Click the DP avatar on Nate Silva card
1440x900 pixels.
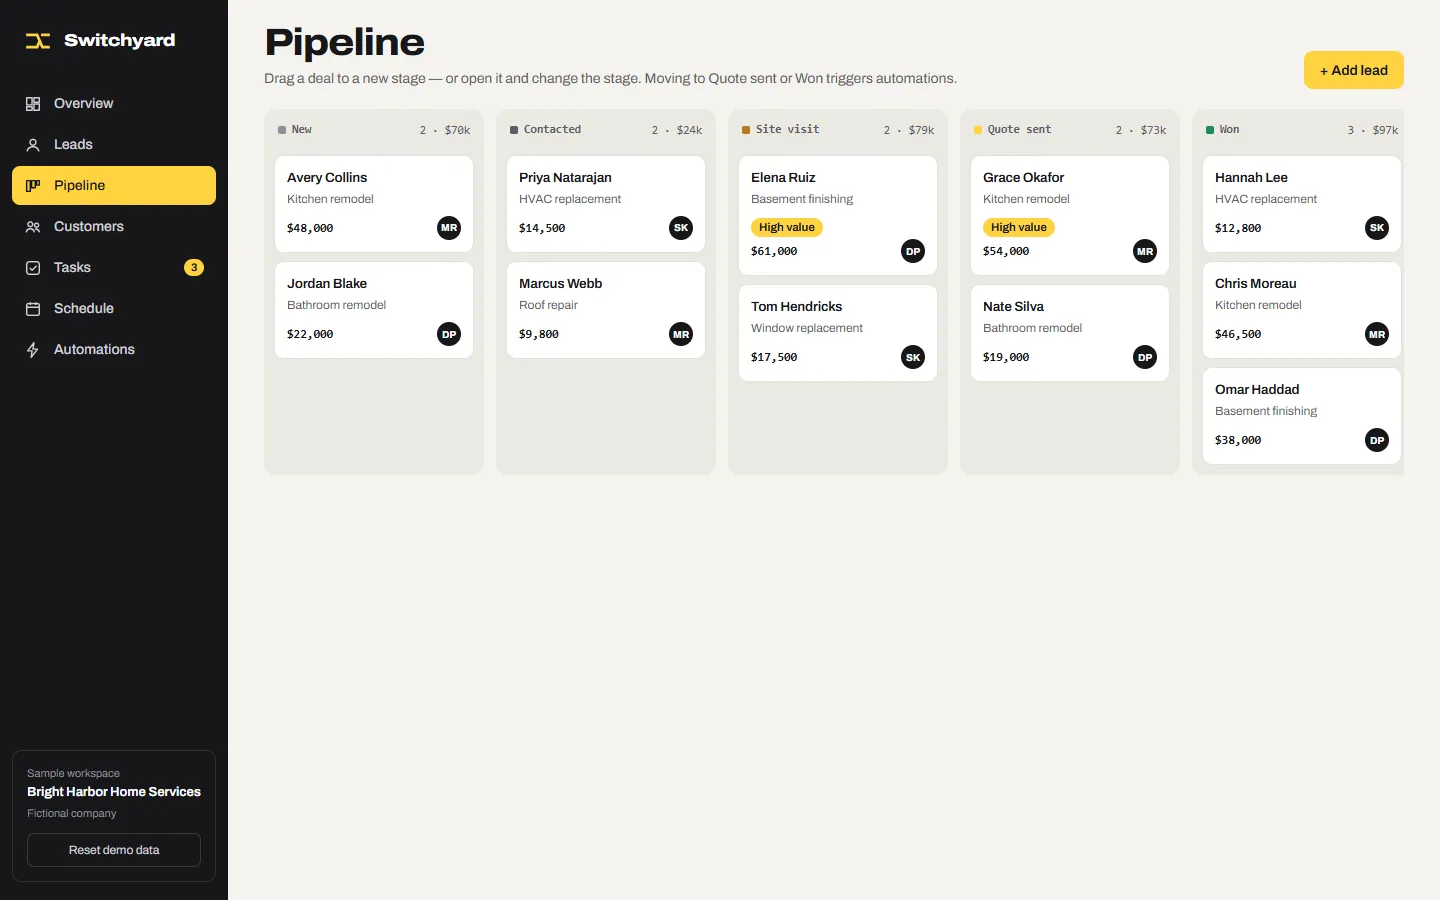(x=1145, y=357)
